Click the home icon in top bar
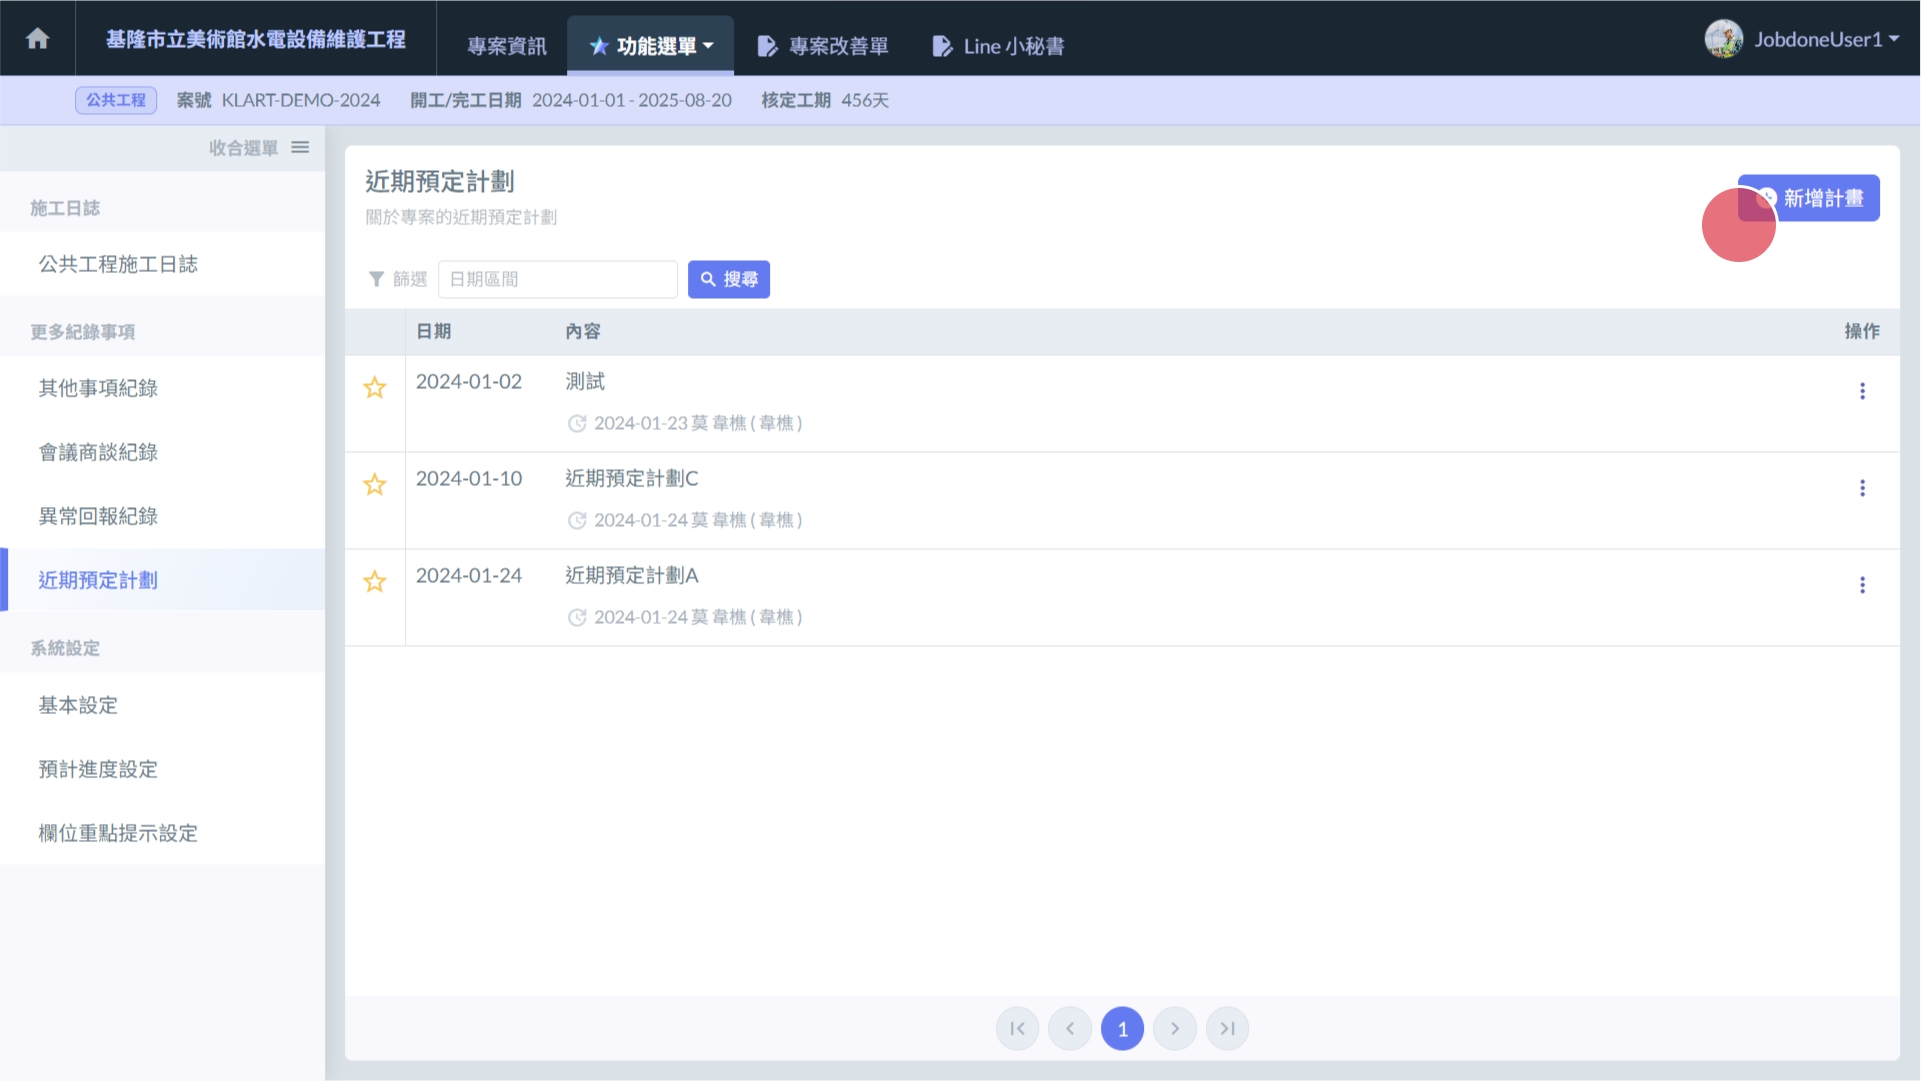The width and height of the screenshot is (1921, 1081). [x=38, y=39]
